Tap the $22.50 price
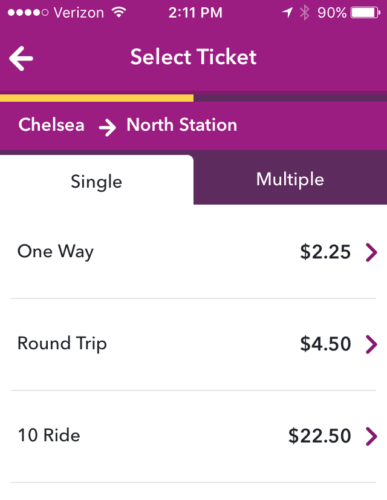Viewport: 387px width, 500px height. 320,436
